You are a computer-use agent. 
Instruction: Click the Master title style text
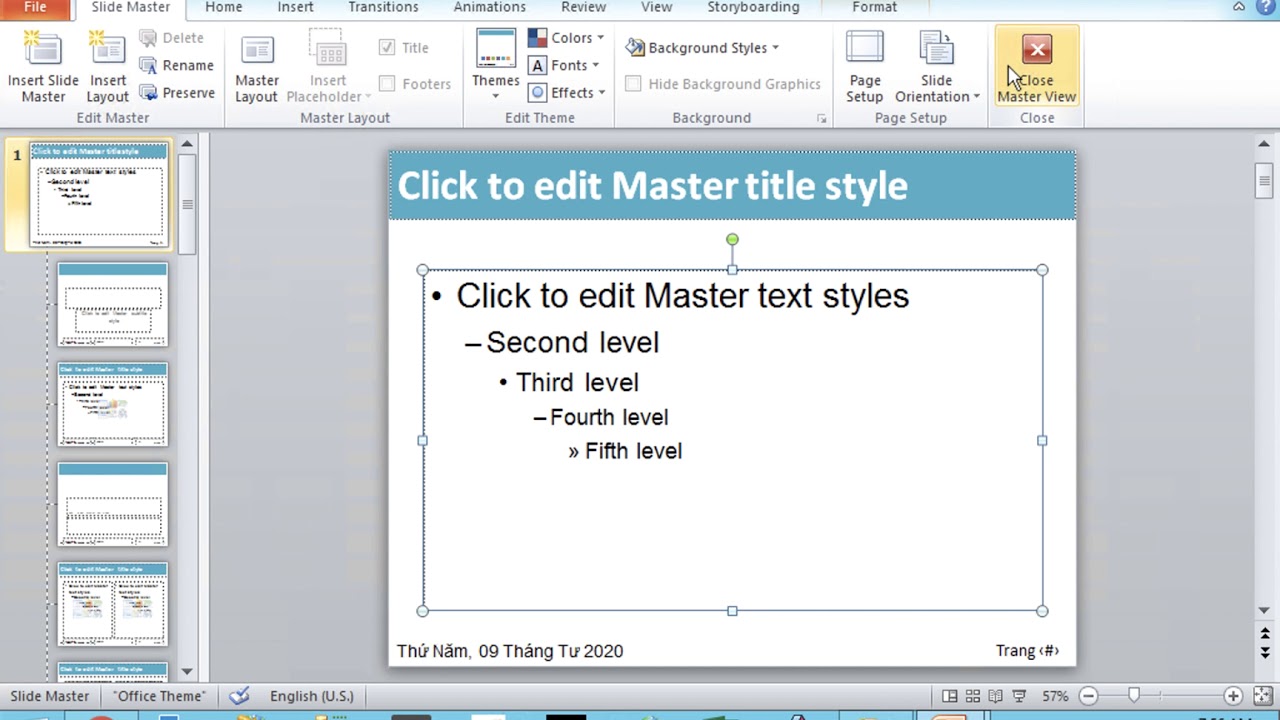pos(652,186)
